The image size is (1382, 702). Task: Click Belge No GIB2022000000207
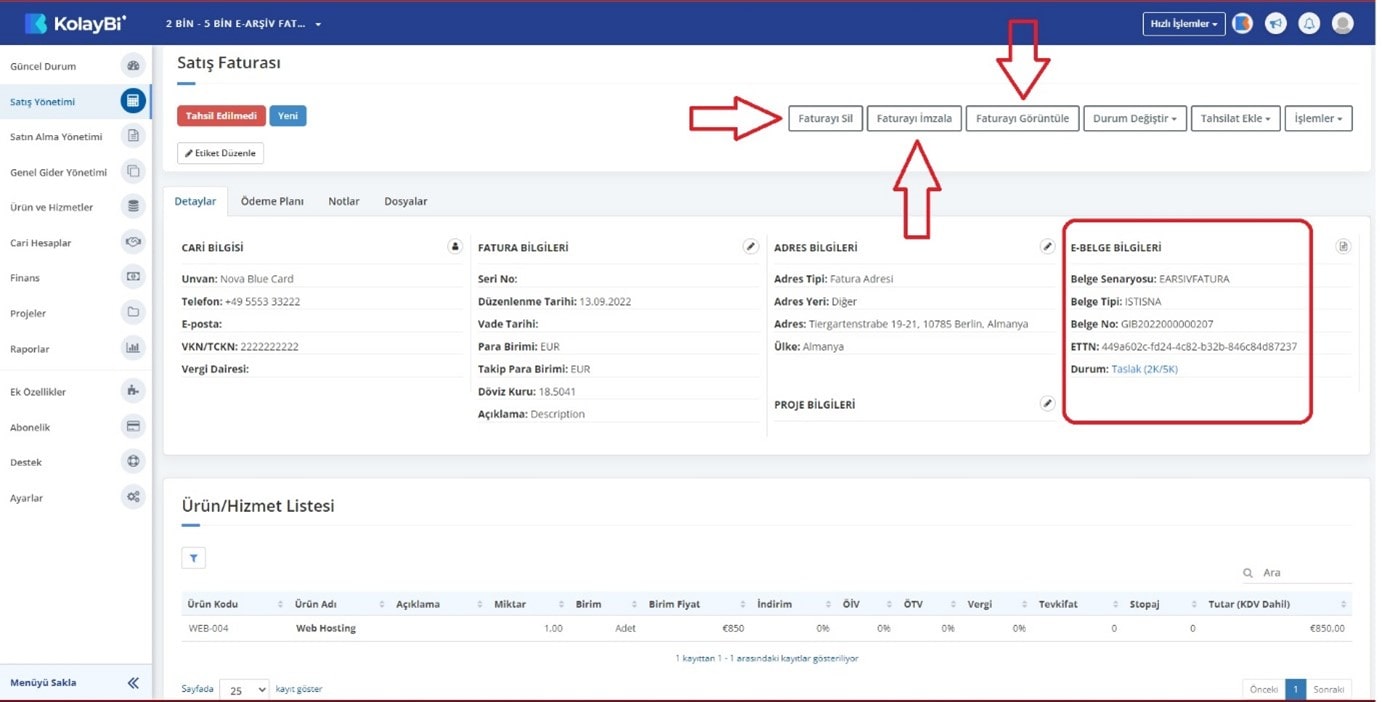click(1167, 324)
